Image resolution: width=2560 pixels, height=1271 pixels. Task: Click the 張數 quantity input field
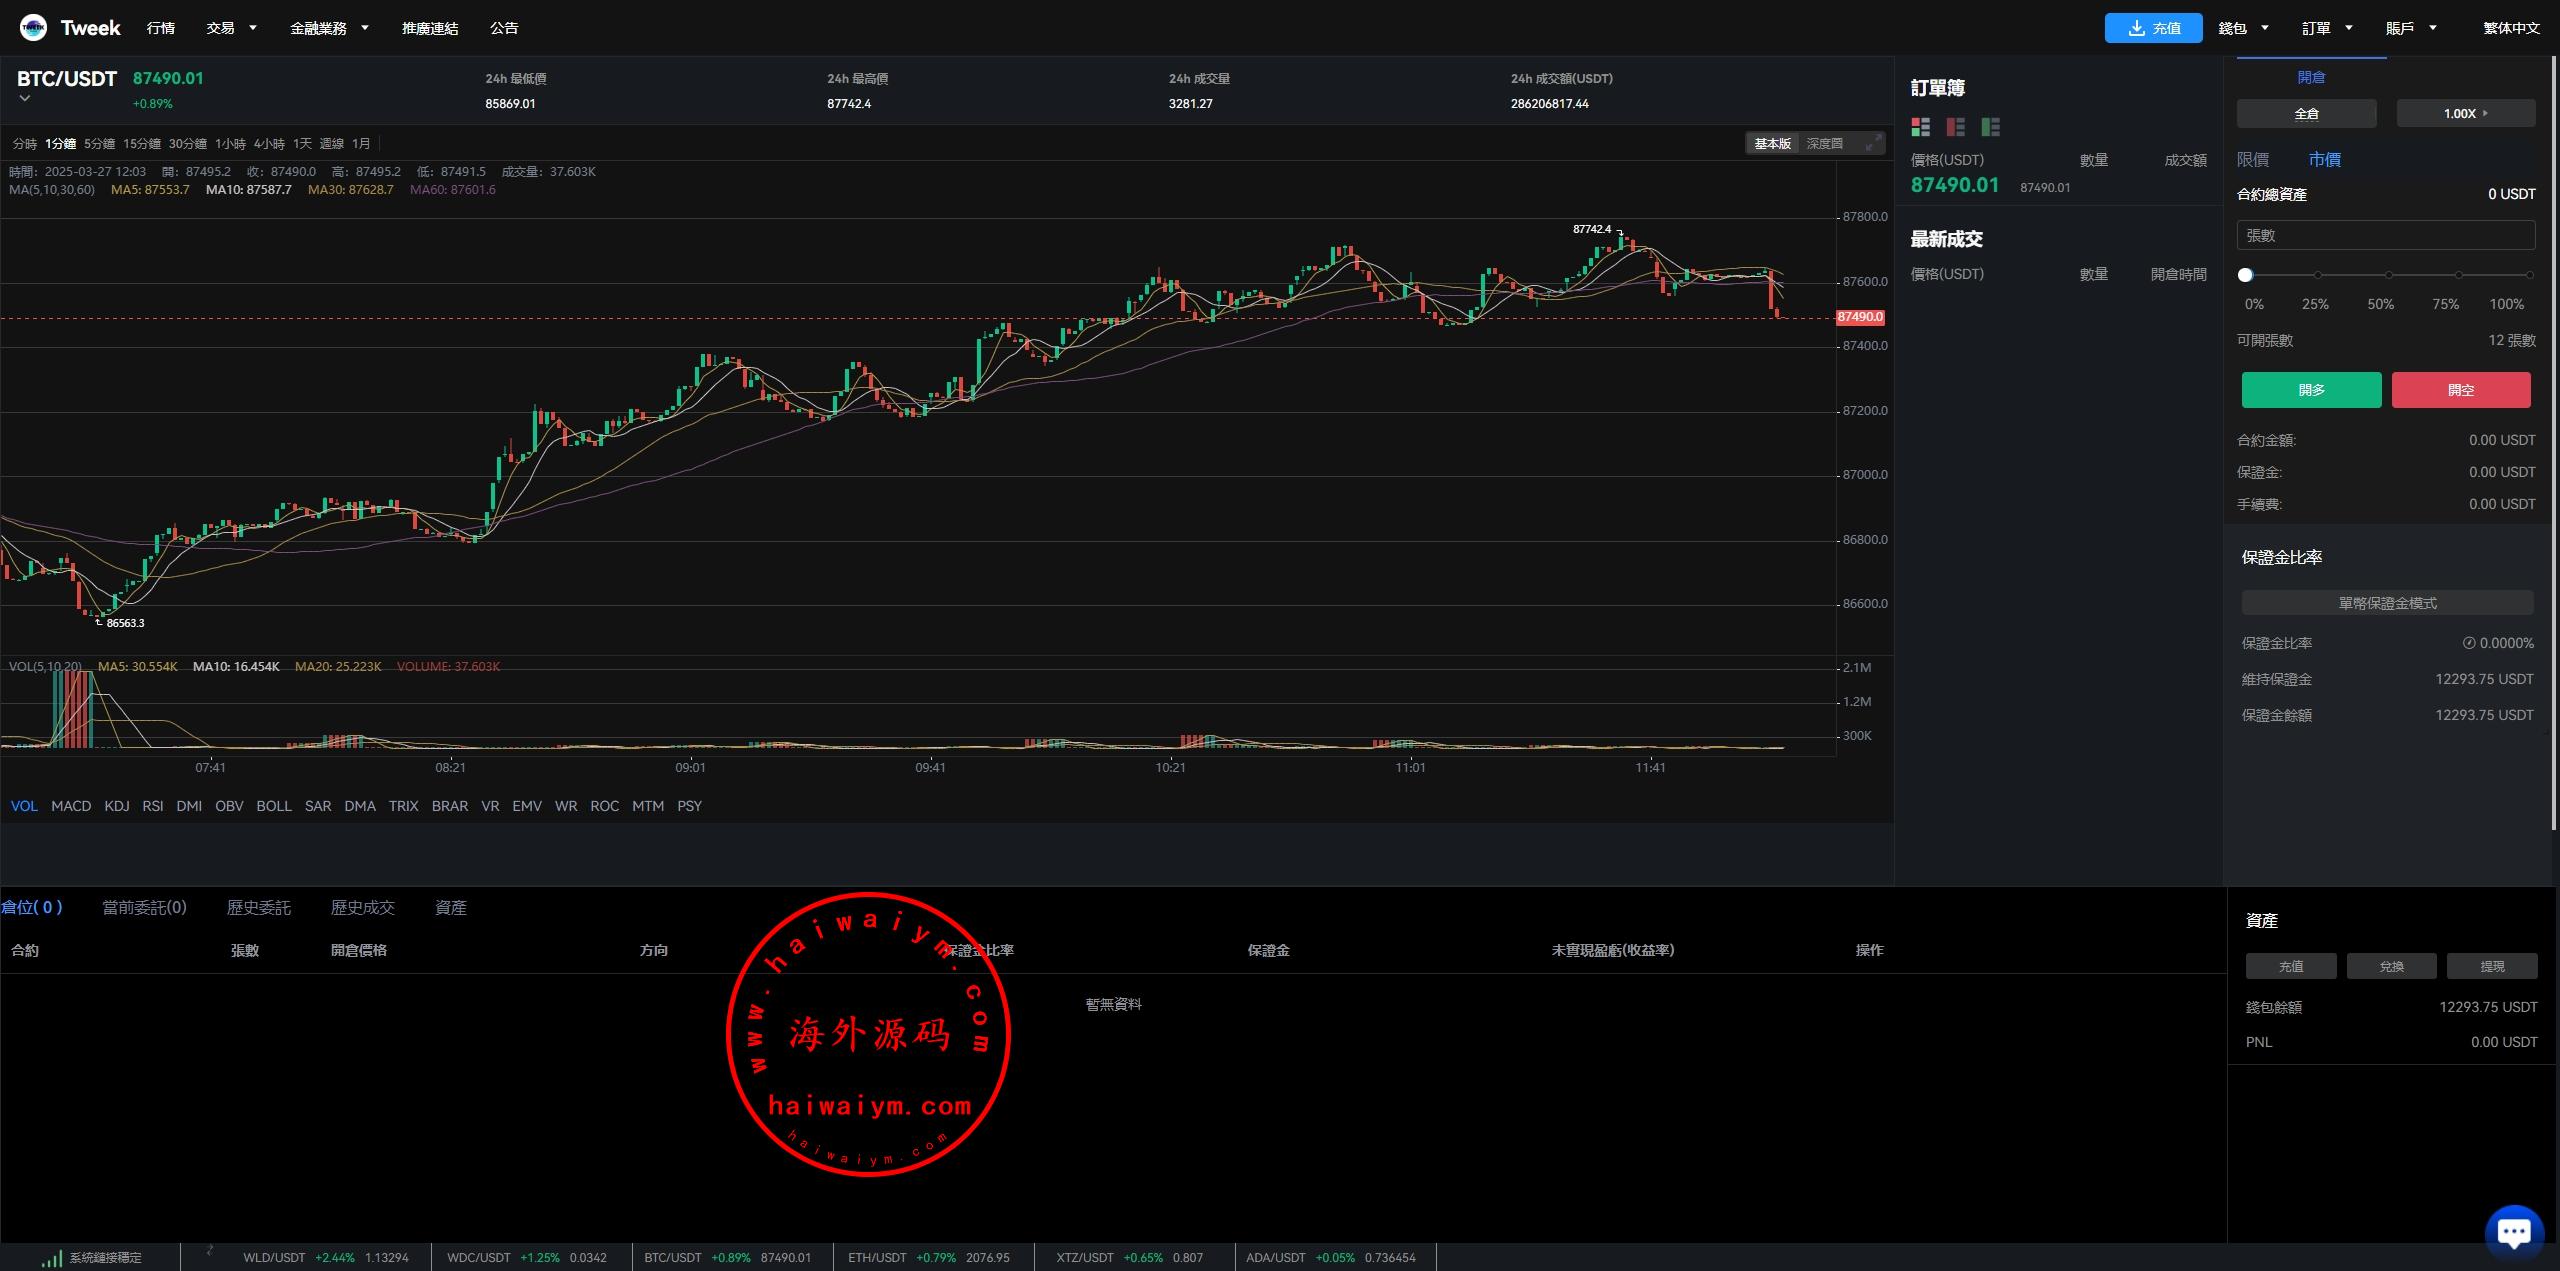(2385, 236)
